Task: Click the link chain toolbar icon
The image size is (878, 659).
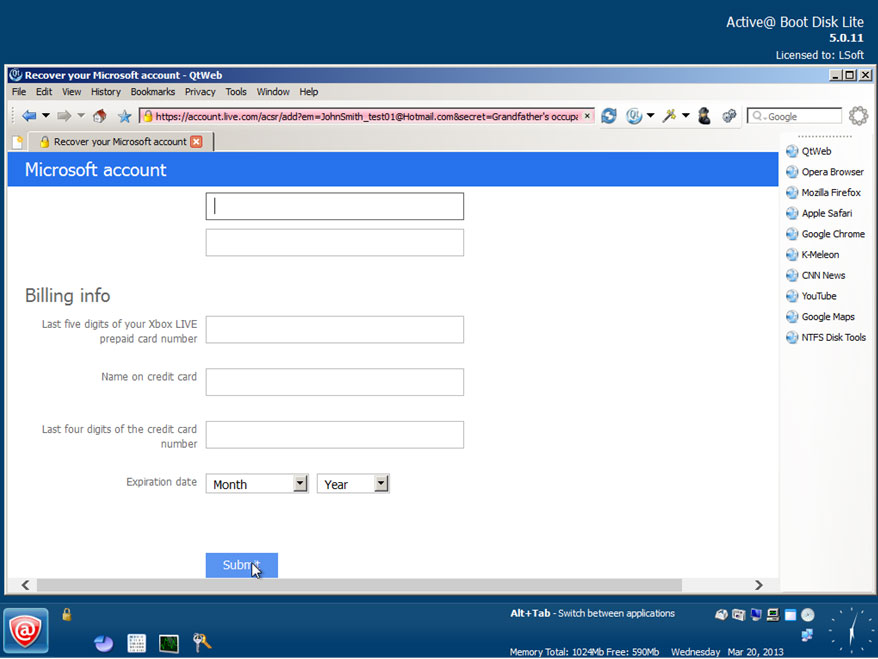Action: (x=729, y=116)
